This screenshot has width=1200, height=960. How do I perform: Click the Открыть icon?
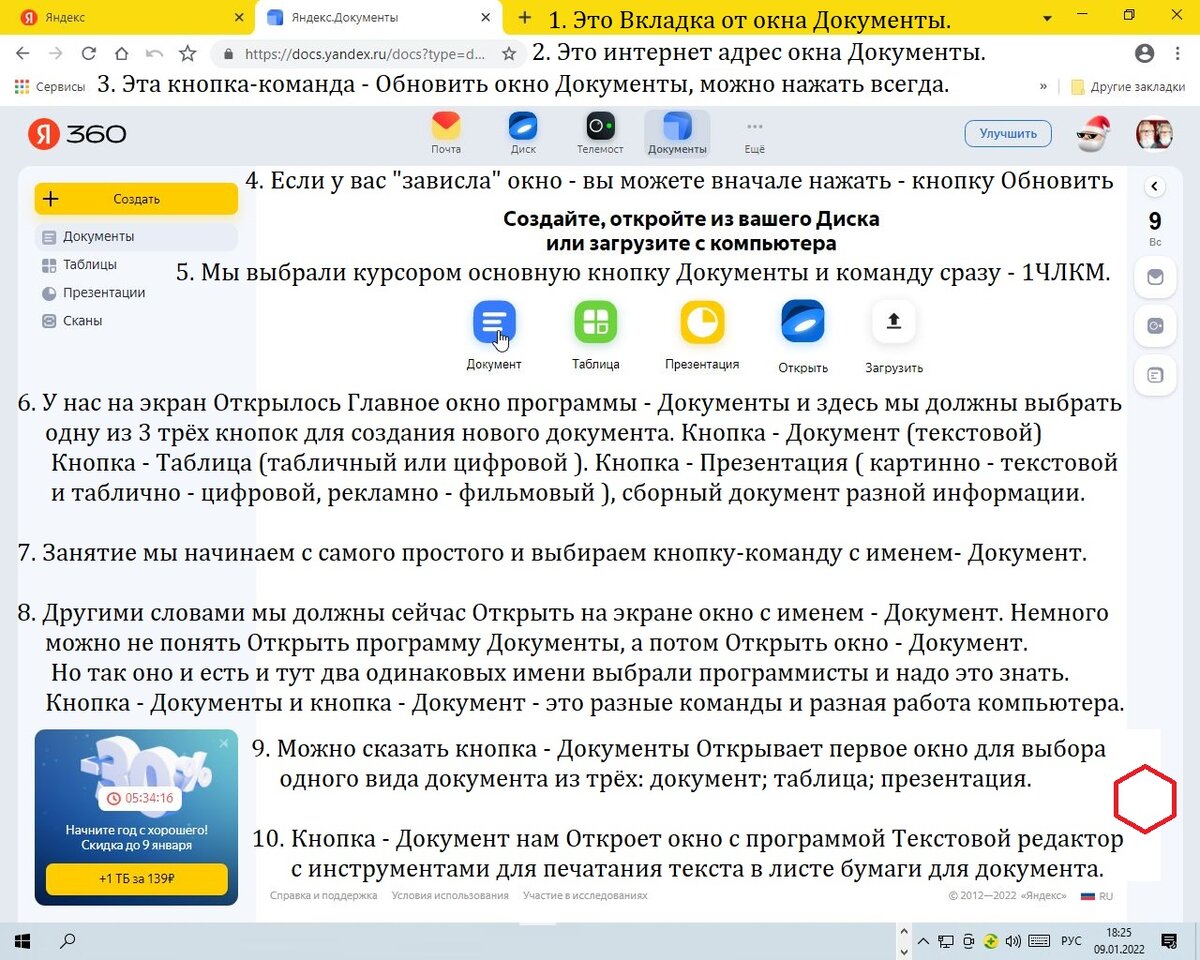[802, 322]
